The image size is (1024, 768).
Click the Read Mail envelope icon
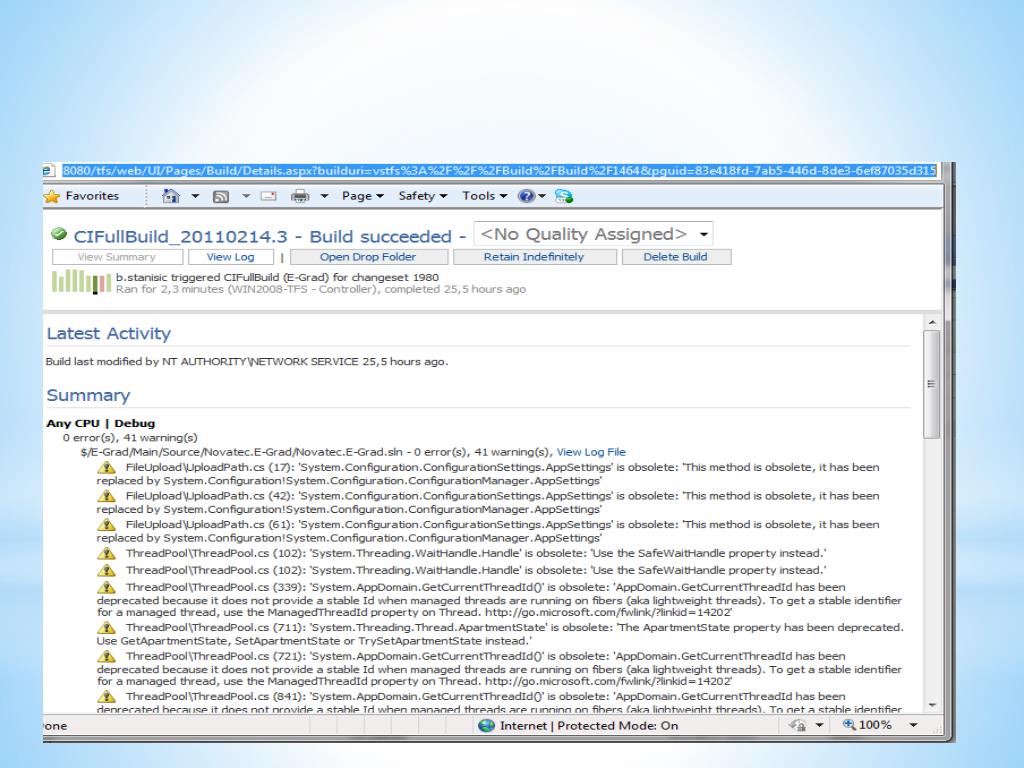click(268, 196)
